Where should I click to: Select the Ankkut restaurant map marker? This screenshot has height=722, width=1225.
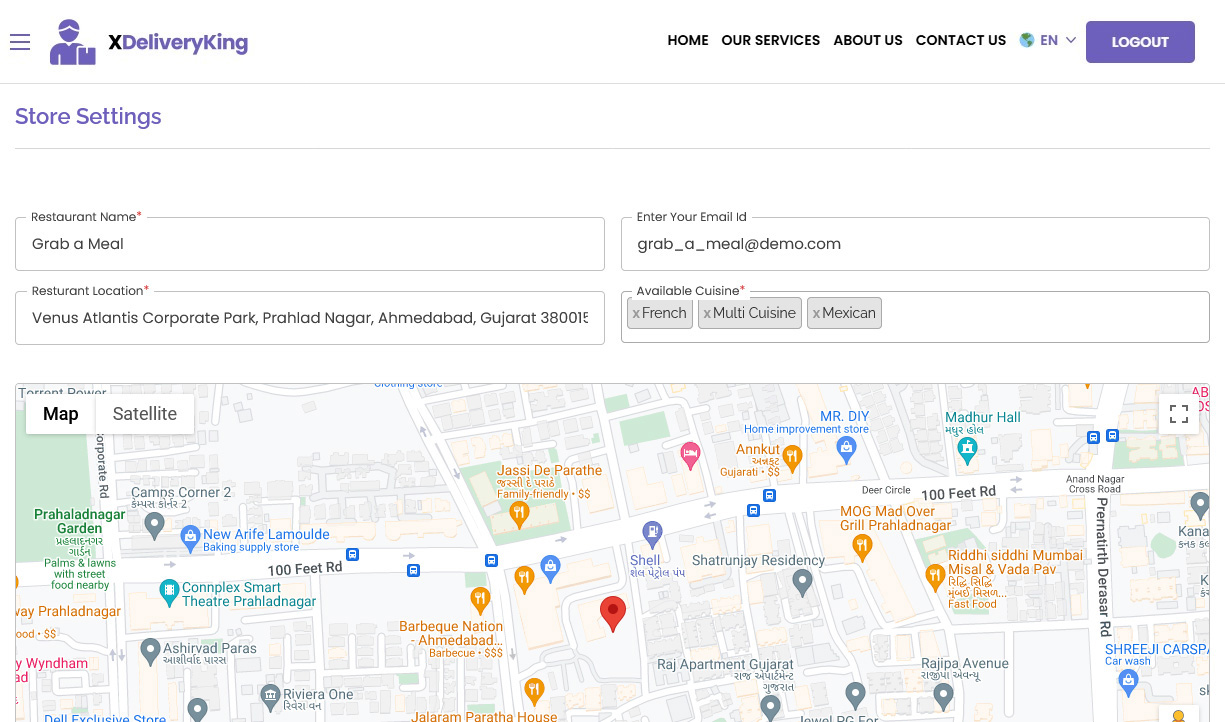[x=793, y=458]
